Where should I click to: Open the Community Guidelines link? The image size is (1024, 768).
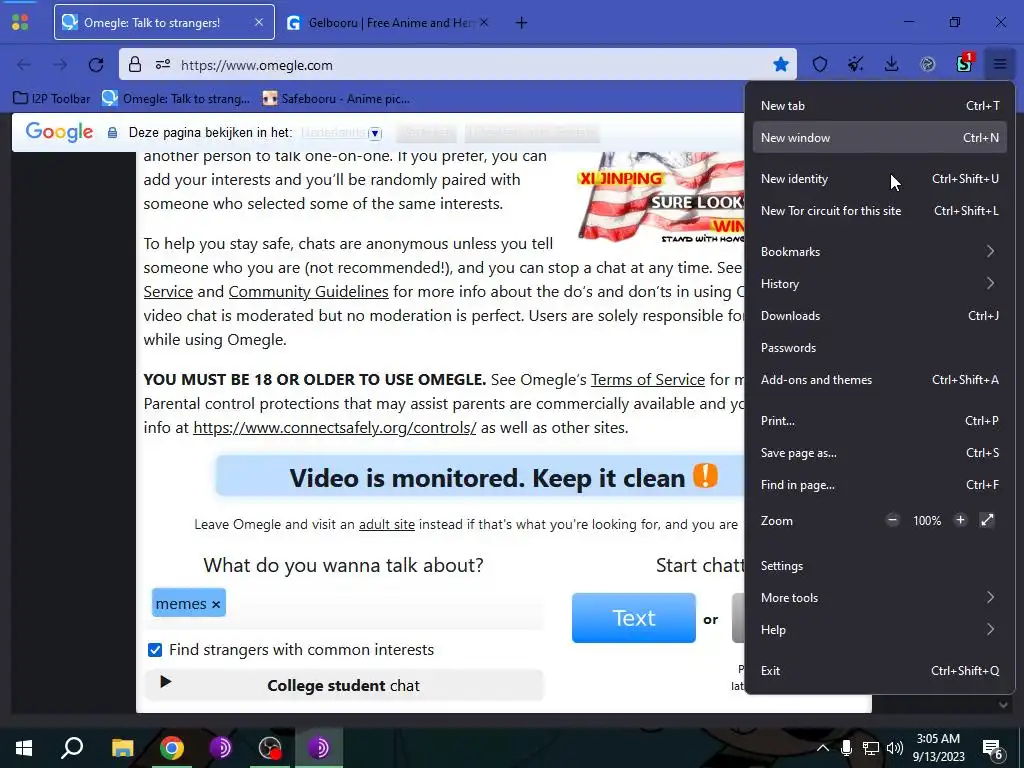pyautogui.click(x=308, y=291)
